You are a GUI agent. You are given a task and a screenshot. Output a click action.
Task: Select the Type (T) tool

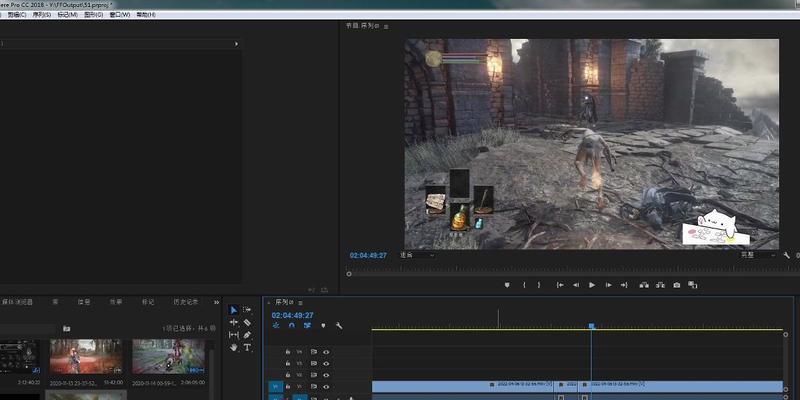click(x=247, y=347)
